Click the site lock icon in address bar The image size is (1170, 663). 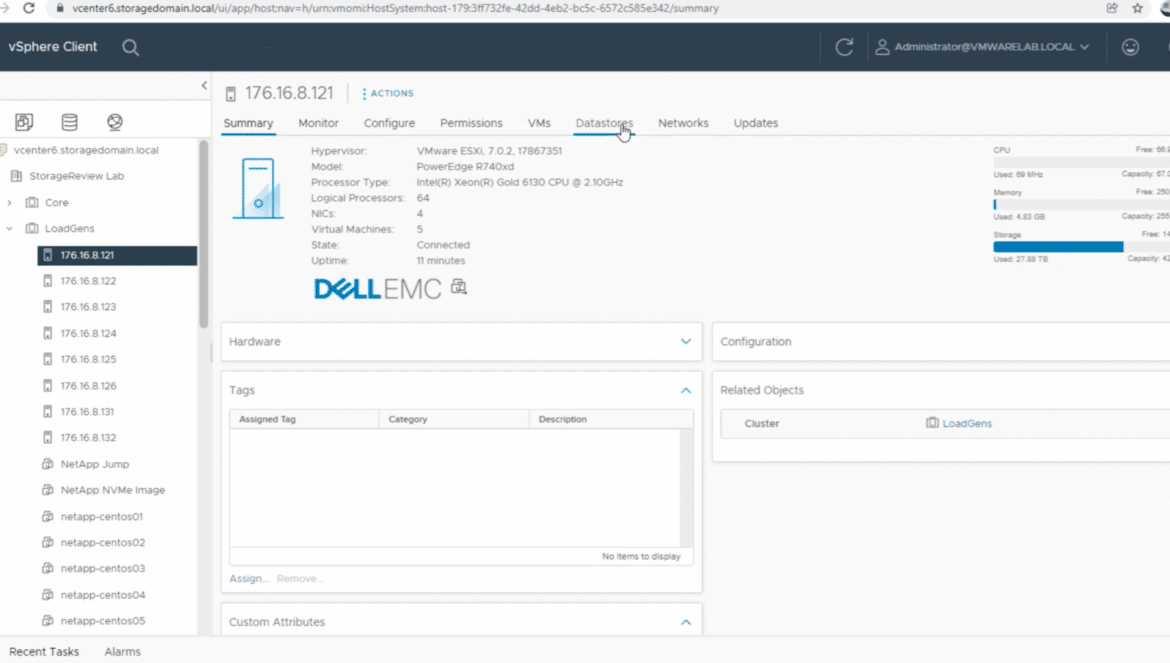(60, 8)
